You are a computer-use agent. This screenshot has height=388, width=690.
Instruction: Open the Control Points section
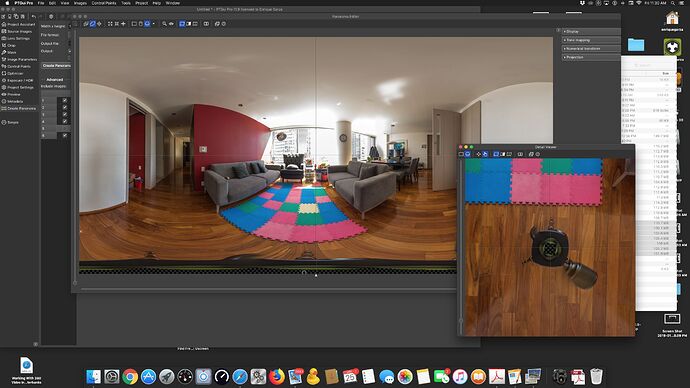[18, 66]
